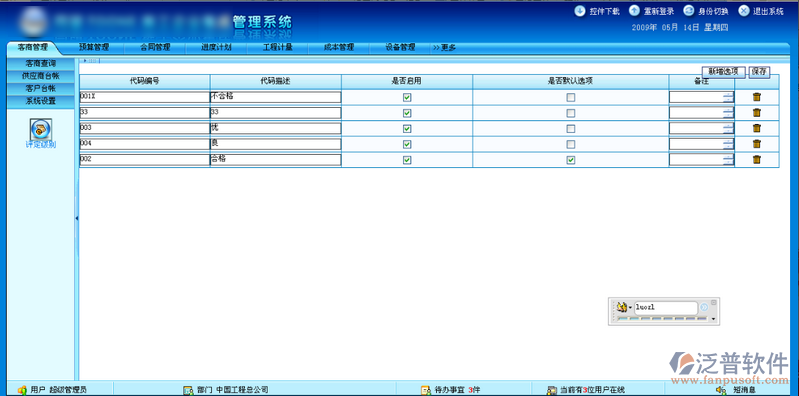799x396 pixels.
Task: Click the 控件下载 download icon
Action: point(580,11)
